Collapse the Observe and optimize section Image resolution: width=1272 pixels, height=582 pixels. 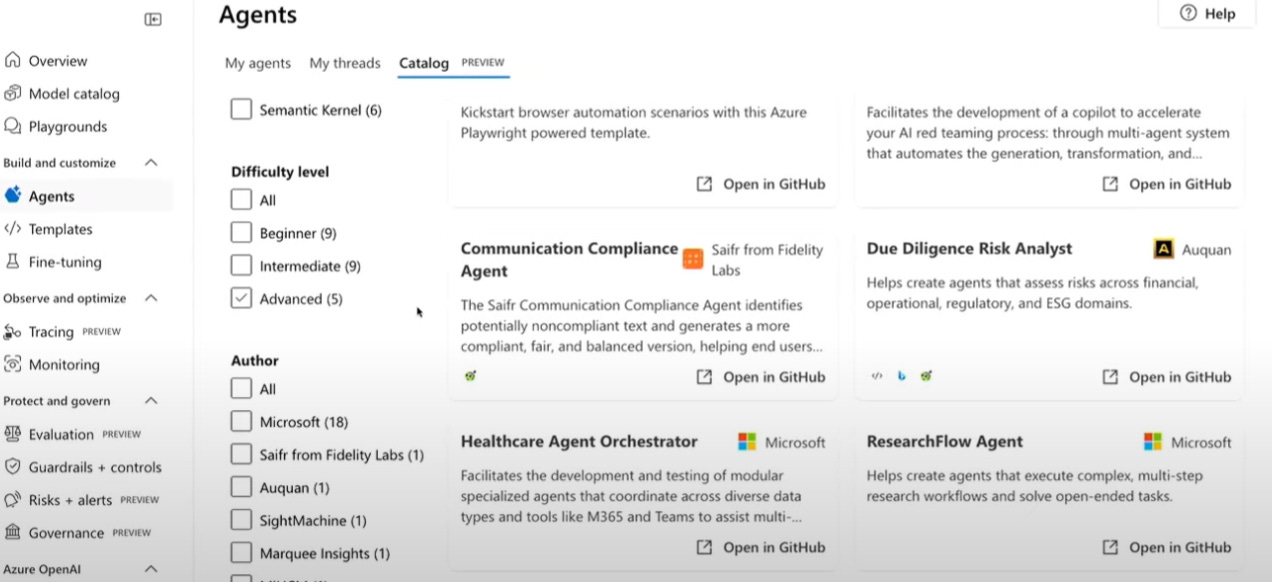[x=151, y=298]
